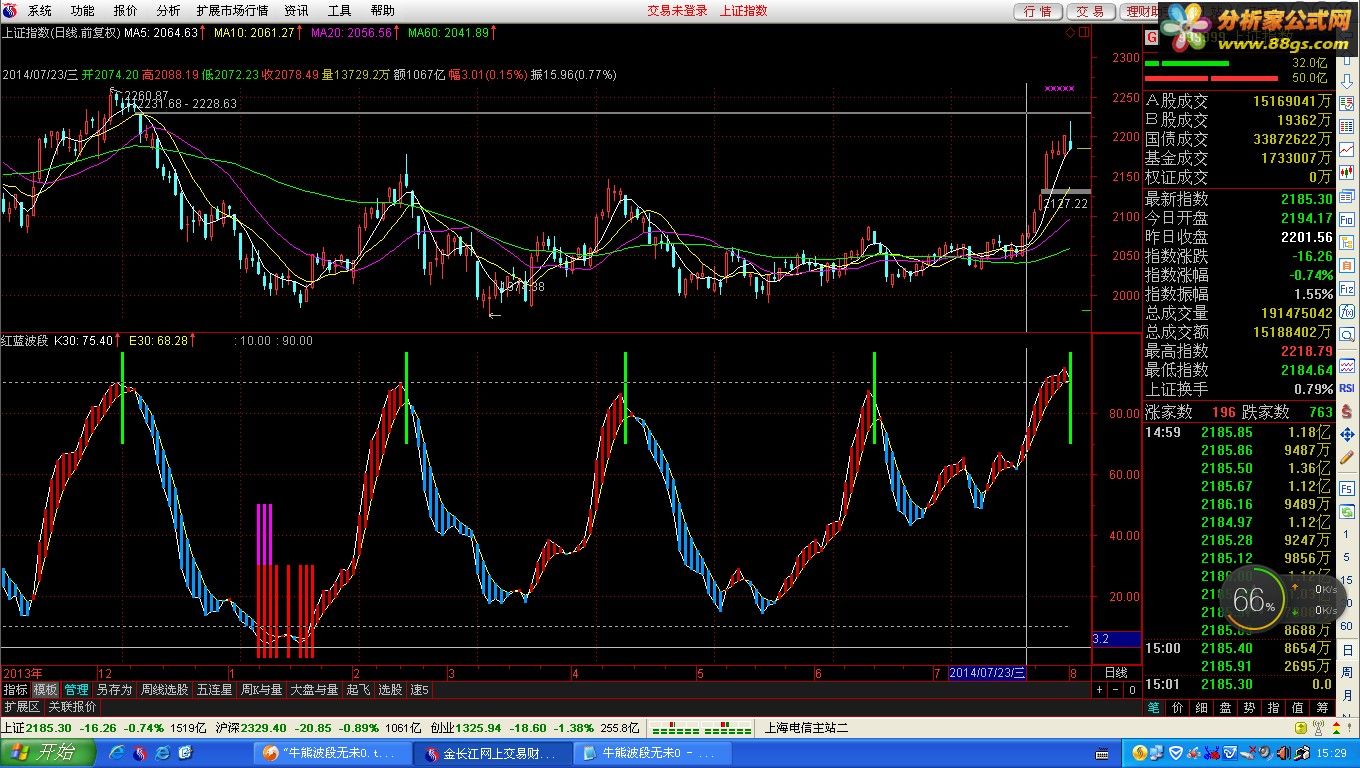Open the 金长江网上交易财 taskbar window
The image size is (1360, 768).
point(495,753)
